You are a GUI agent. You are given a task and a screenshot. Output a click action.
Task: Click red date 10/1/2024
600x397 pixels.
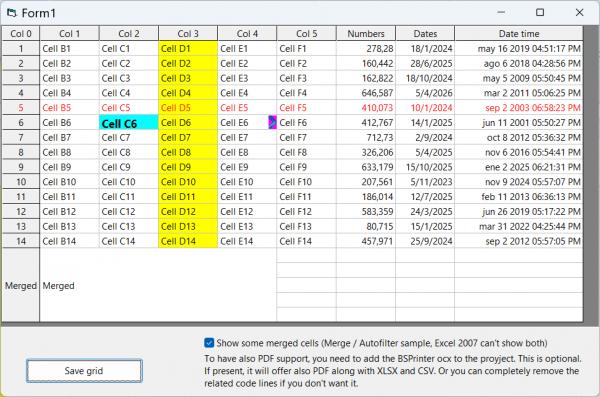pos(425,108)
